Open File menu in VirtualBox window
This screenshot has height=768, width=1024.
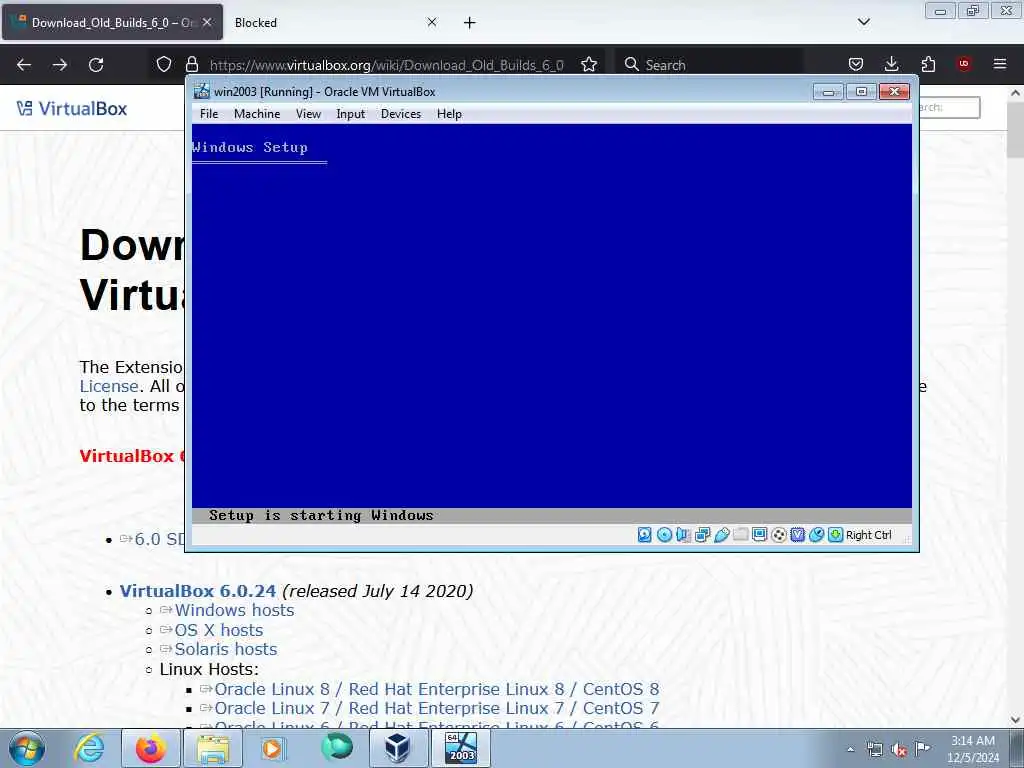click(x=209, y=114)
